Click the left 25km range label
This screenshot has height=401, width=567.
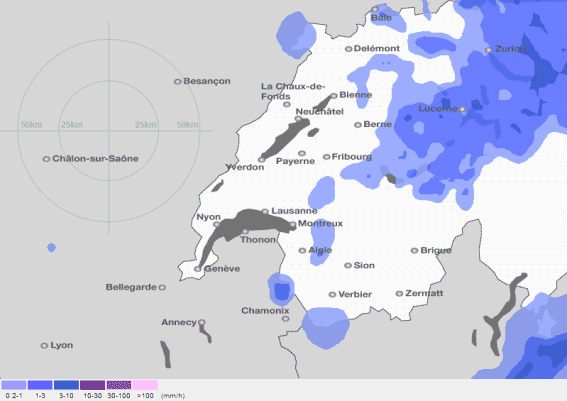(x=72, y=125)
